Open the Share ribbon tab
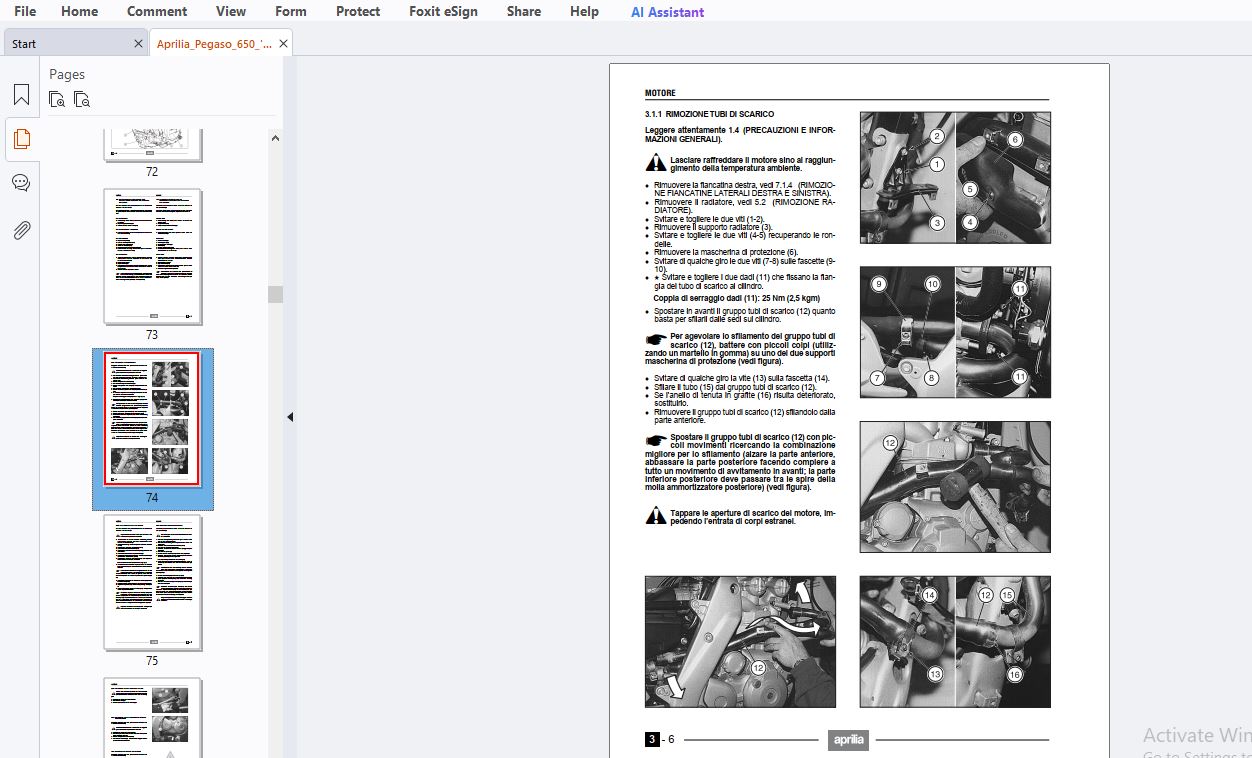 point(524,11)
